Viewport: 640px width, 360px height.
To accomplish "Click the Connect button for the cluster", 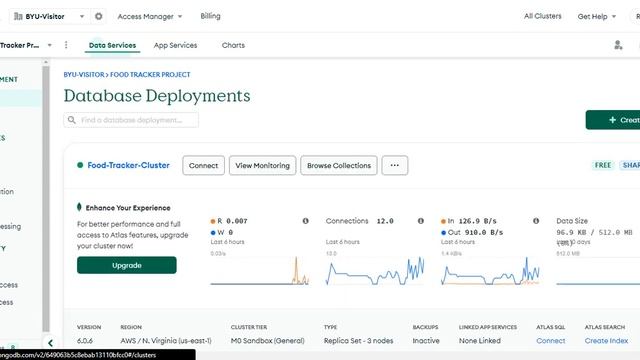I will pyautogui.click(x=203, y=165).
